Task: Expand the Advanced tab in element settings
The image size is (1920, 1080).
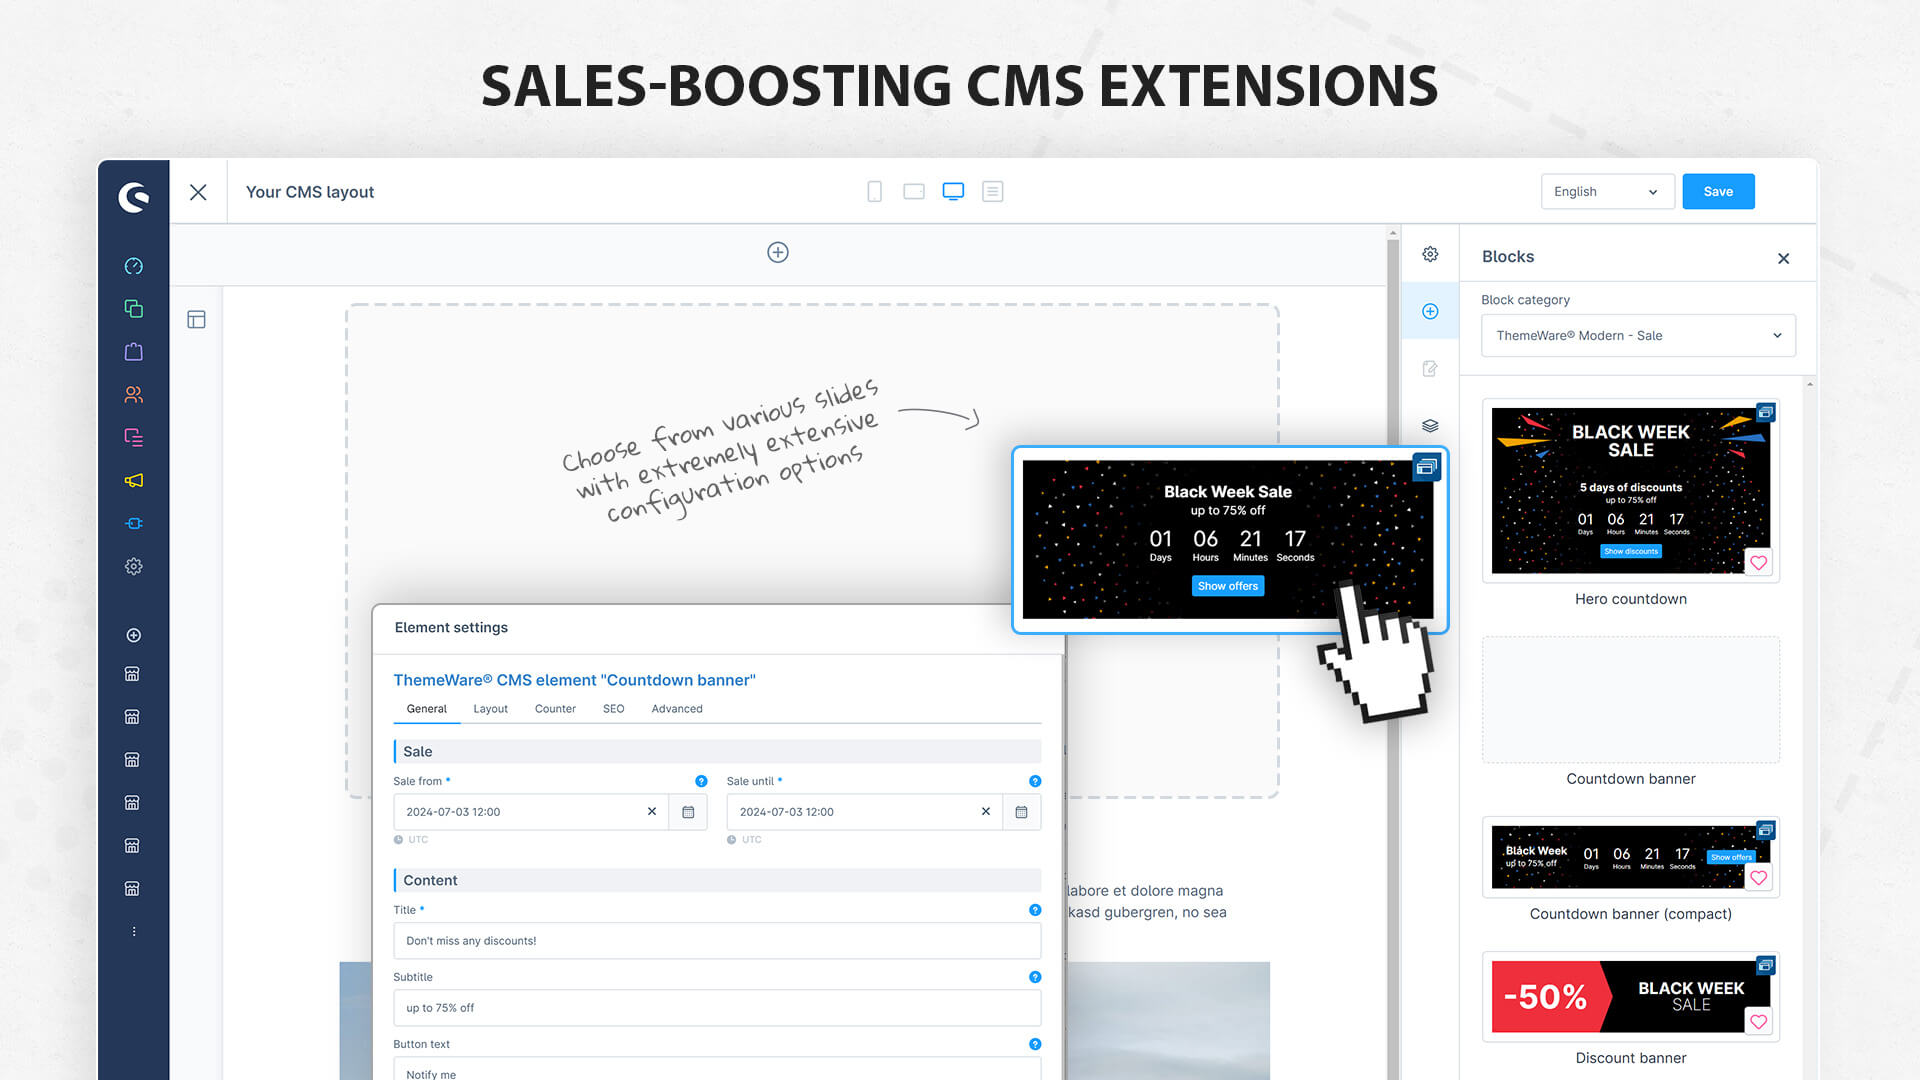Action: tap(676, 708)
